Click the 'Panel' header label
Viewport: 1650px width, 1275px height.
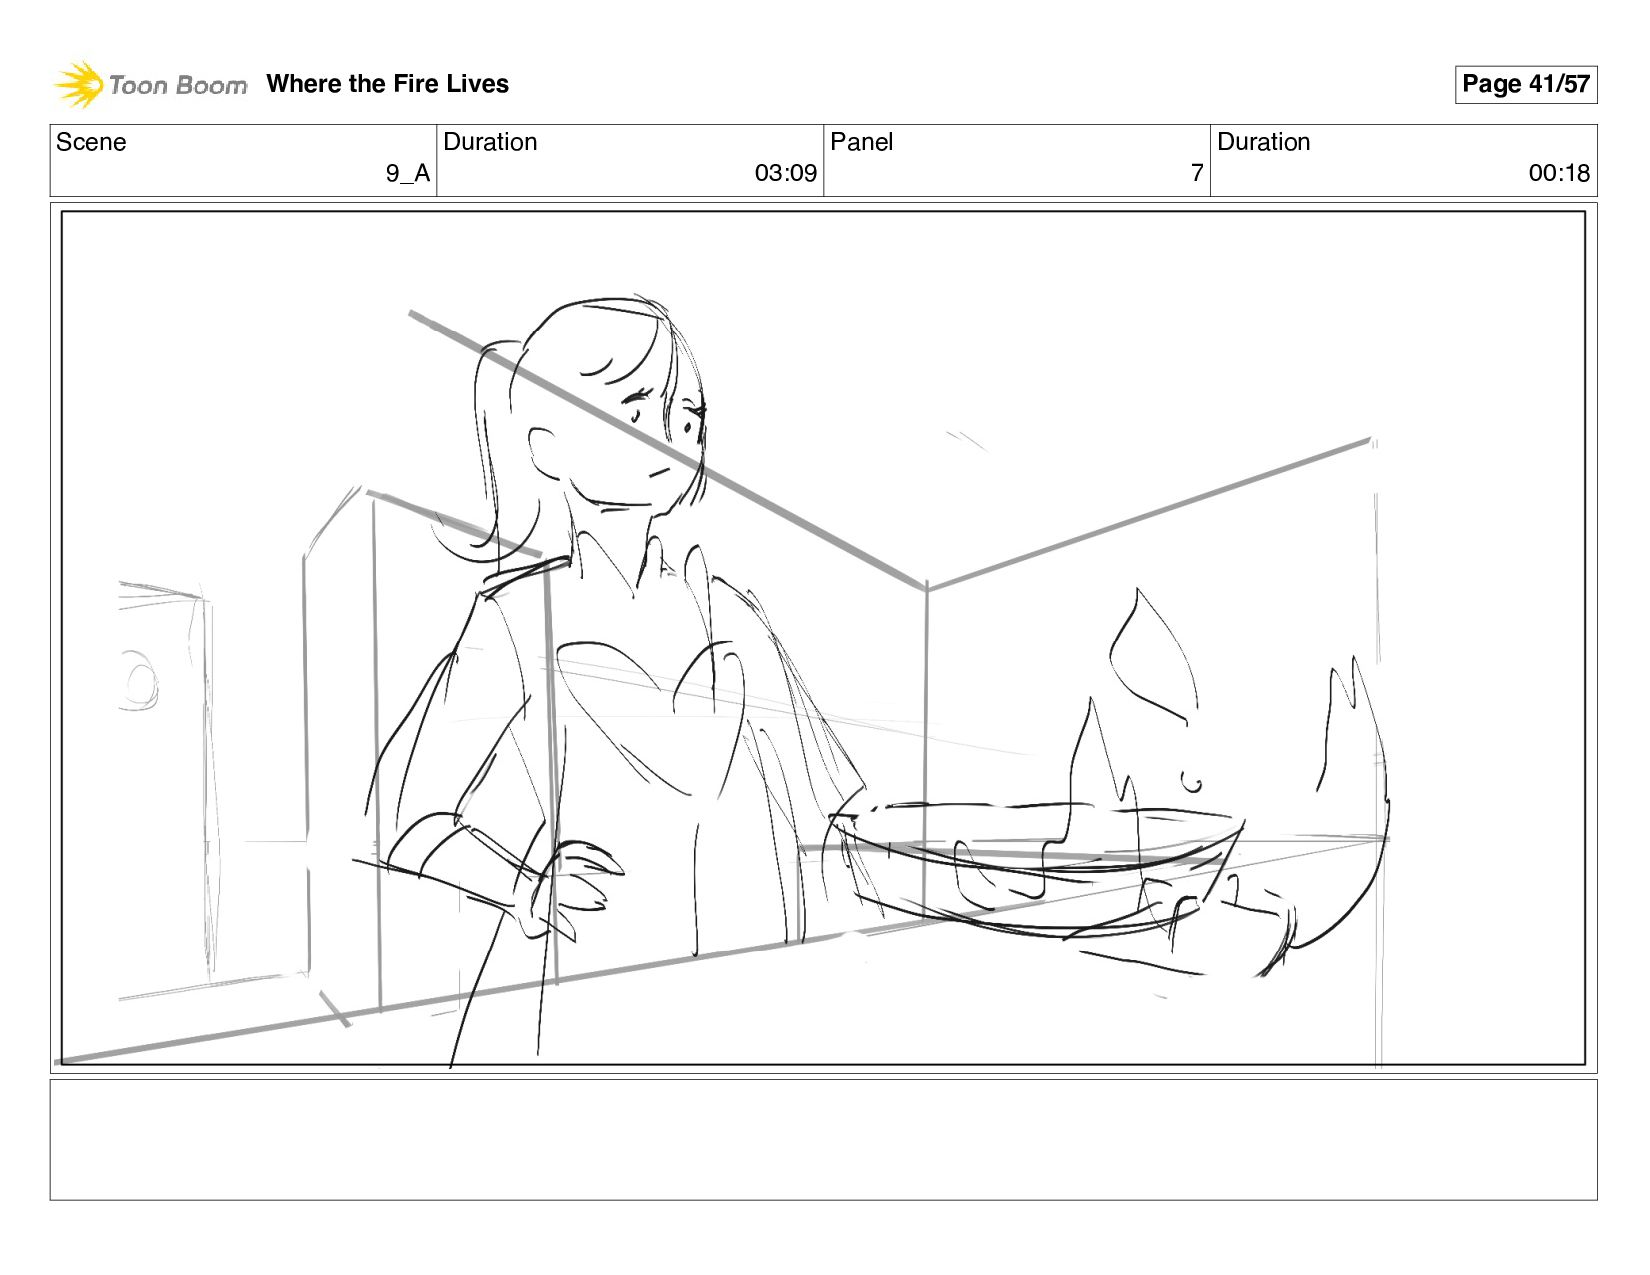(x=861, y=142)
